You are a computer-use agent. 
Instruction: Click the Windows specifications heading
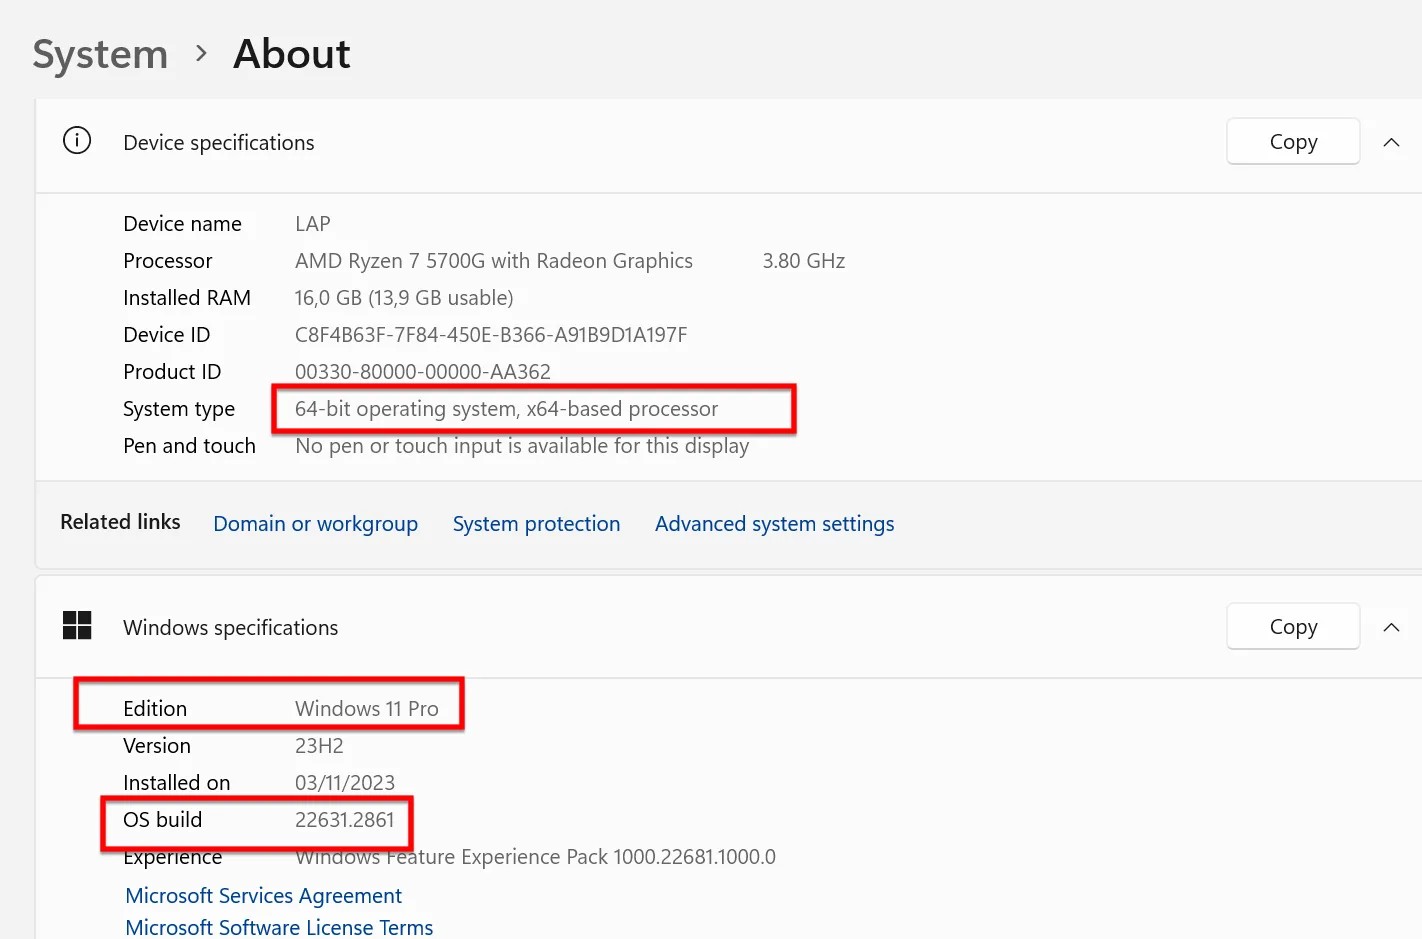[x=230, y=628]
